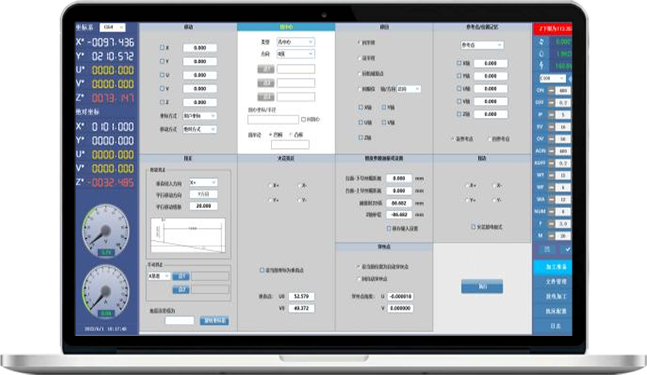Click the lower current gauge dial

point(106,291)
